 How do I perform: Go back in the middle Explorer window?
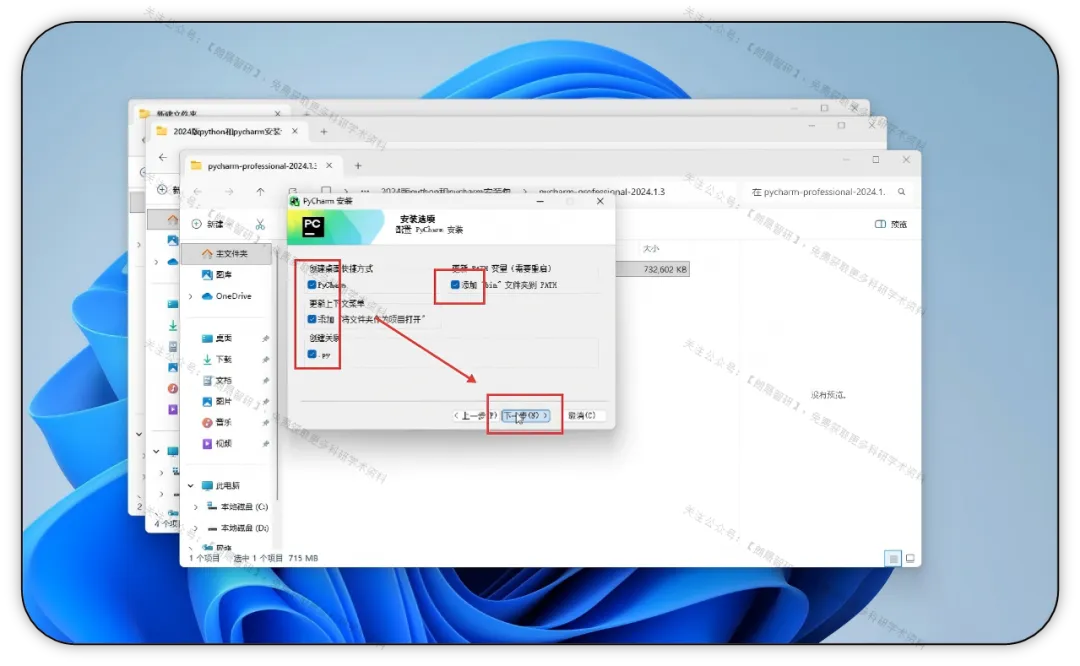coord(163,158)
